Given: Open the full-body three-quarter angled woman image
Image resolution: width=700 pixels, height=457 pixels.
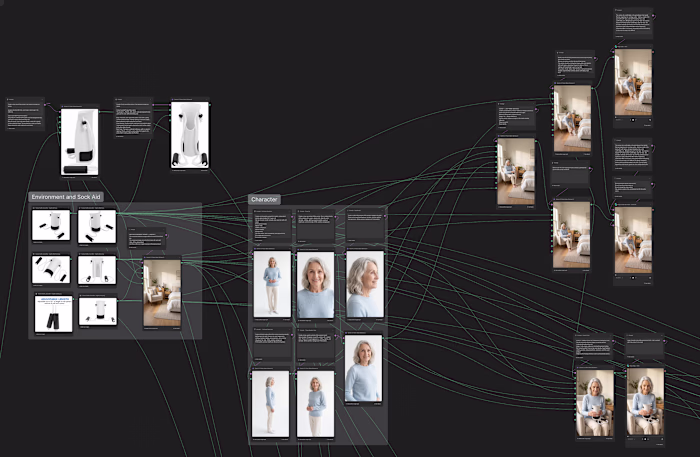Looking at the screenshot, I should 316,404.
